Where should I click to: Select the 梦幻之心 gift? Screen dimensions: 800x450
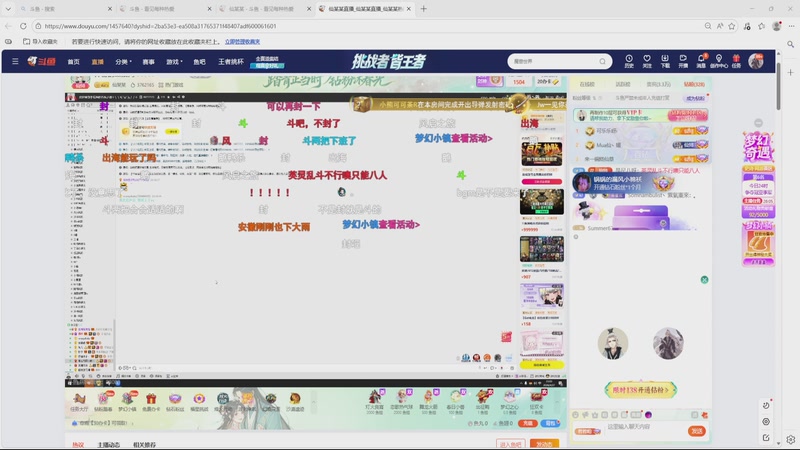509,402
